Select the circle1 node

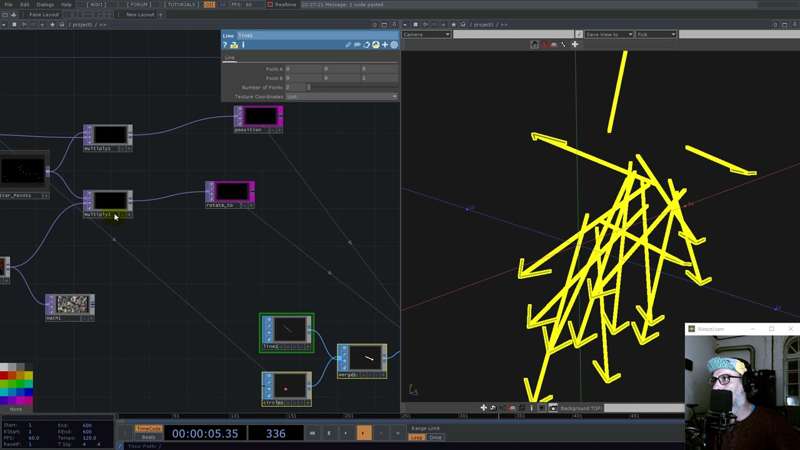286,389
